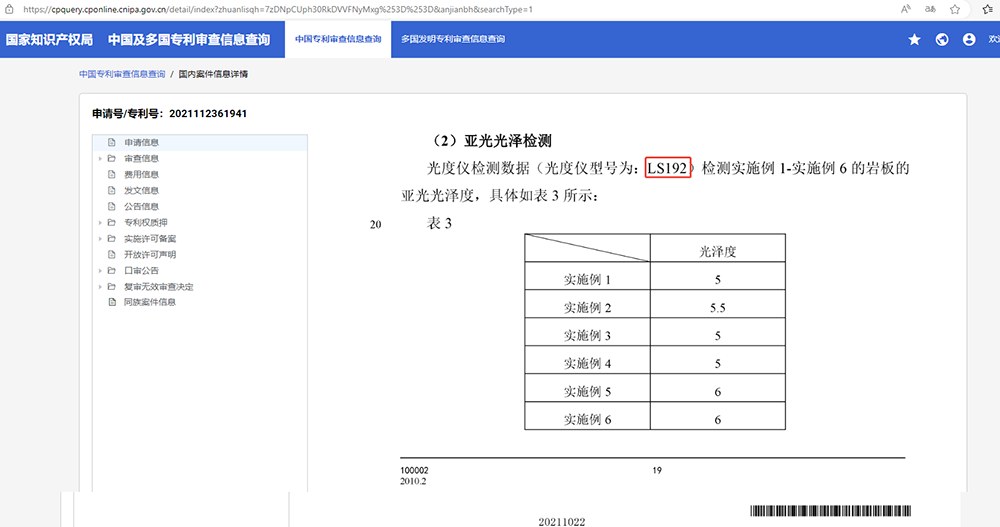Click the 5.5 gloss value cell
This screenshot has height=527, width=1000.
[x=717, y=304]
